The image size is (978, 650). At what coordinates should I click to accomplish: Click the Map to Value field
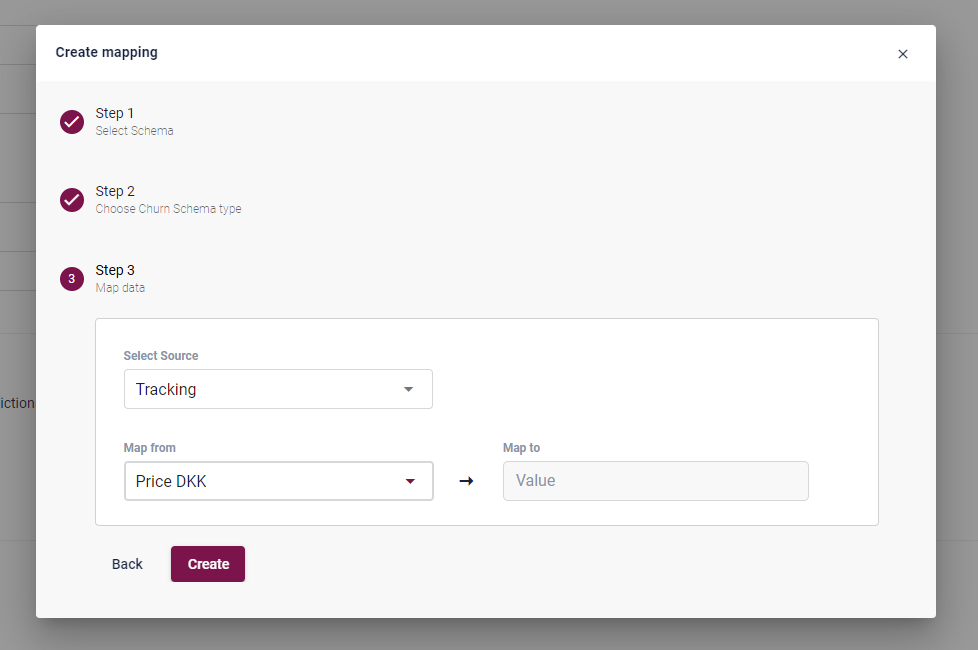coord(655,481)
